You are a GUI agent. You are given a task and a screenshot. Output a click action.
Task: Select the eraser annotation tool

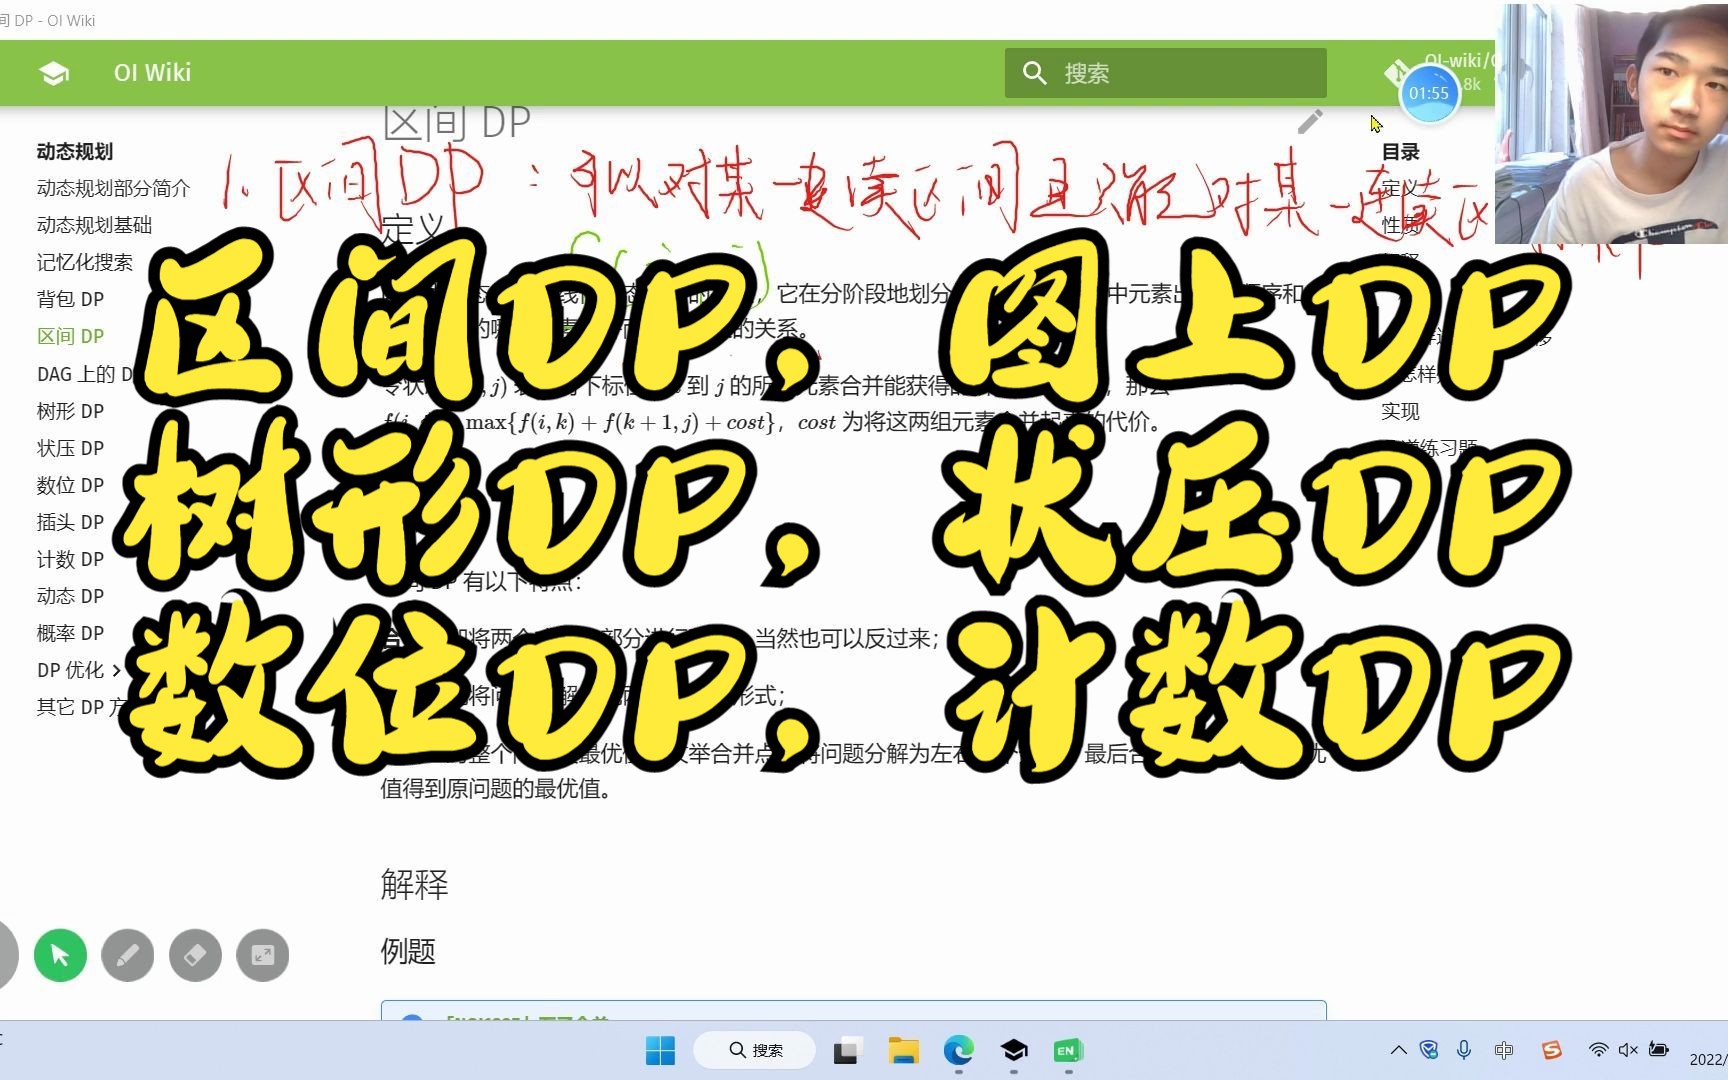tap(195, 956)
